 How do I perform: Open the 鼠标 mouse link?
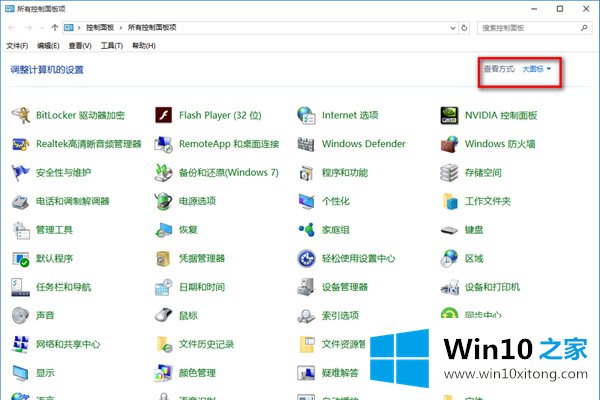click(188, 316)
